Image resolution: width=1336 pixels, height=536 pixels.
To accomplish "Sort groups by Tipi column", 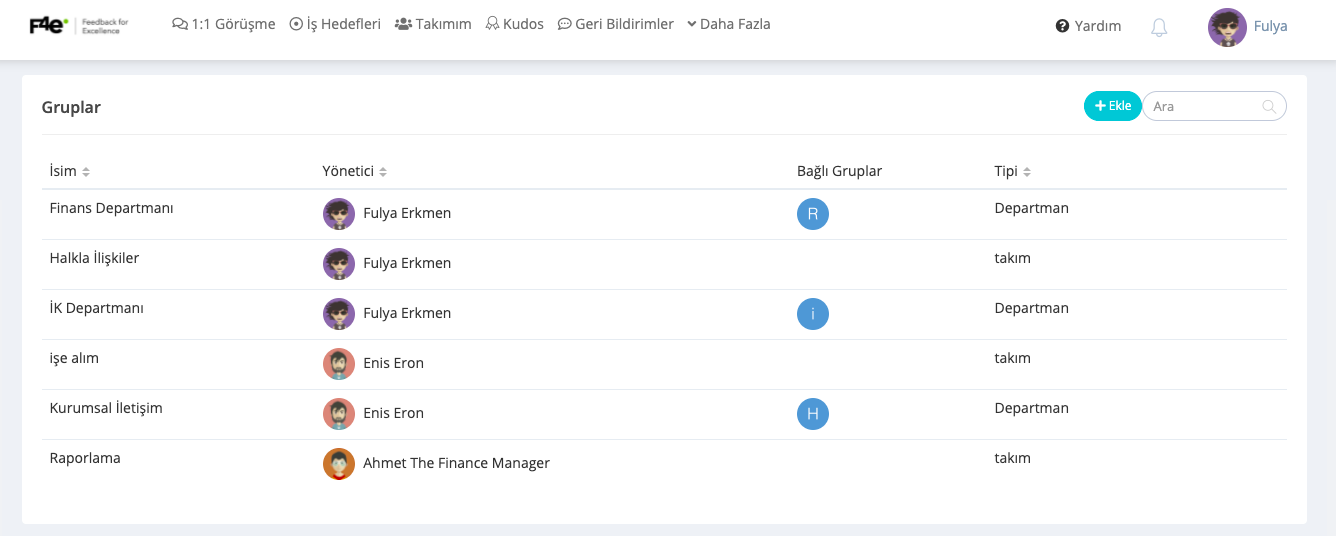I will pyautogui.click(x=1027, y=172).
